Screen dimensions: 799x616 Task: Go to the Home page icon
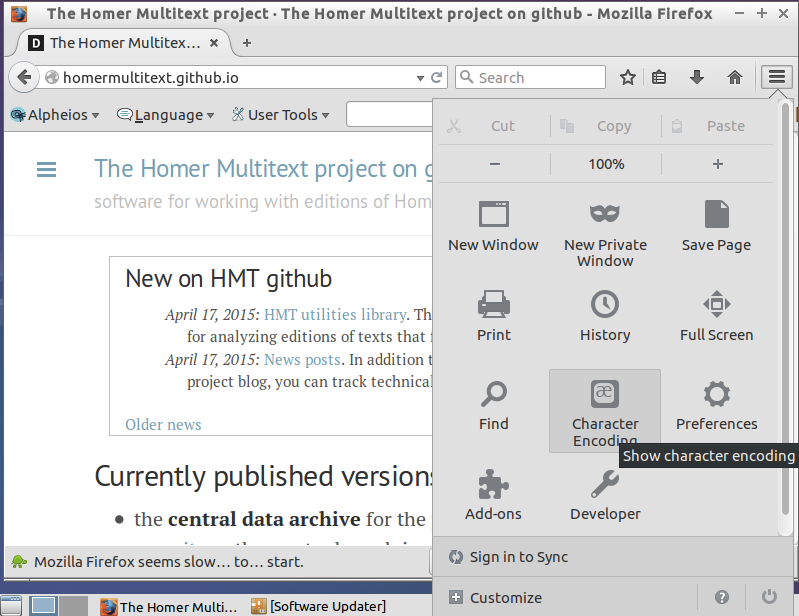[x=734, y=77]
